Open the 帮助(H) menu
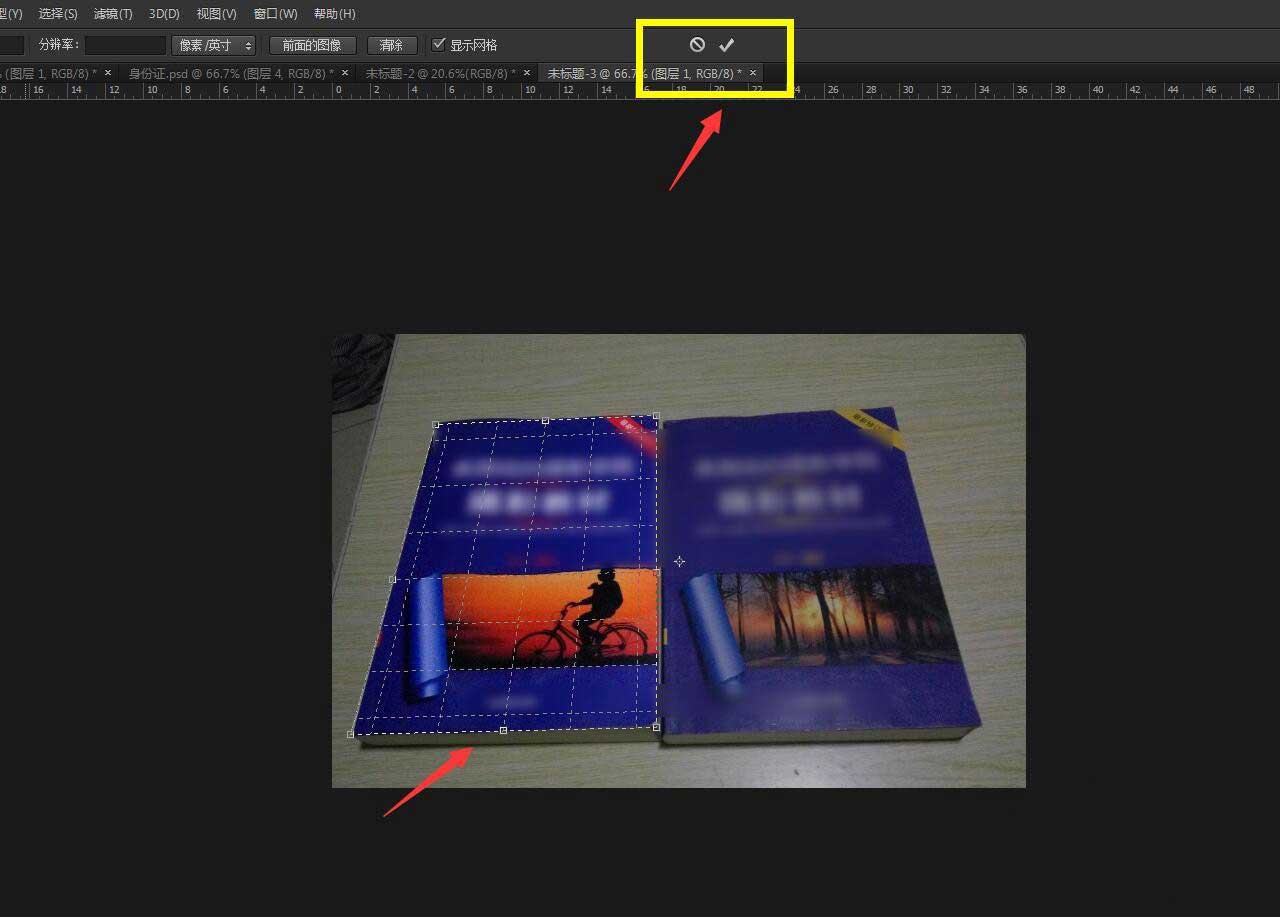Screen dimensions: 1280x917 335,14
